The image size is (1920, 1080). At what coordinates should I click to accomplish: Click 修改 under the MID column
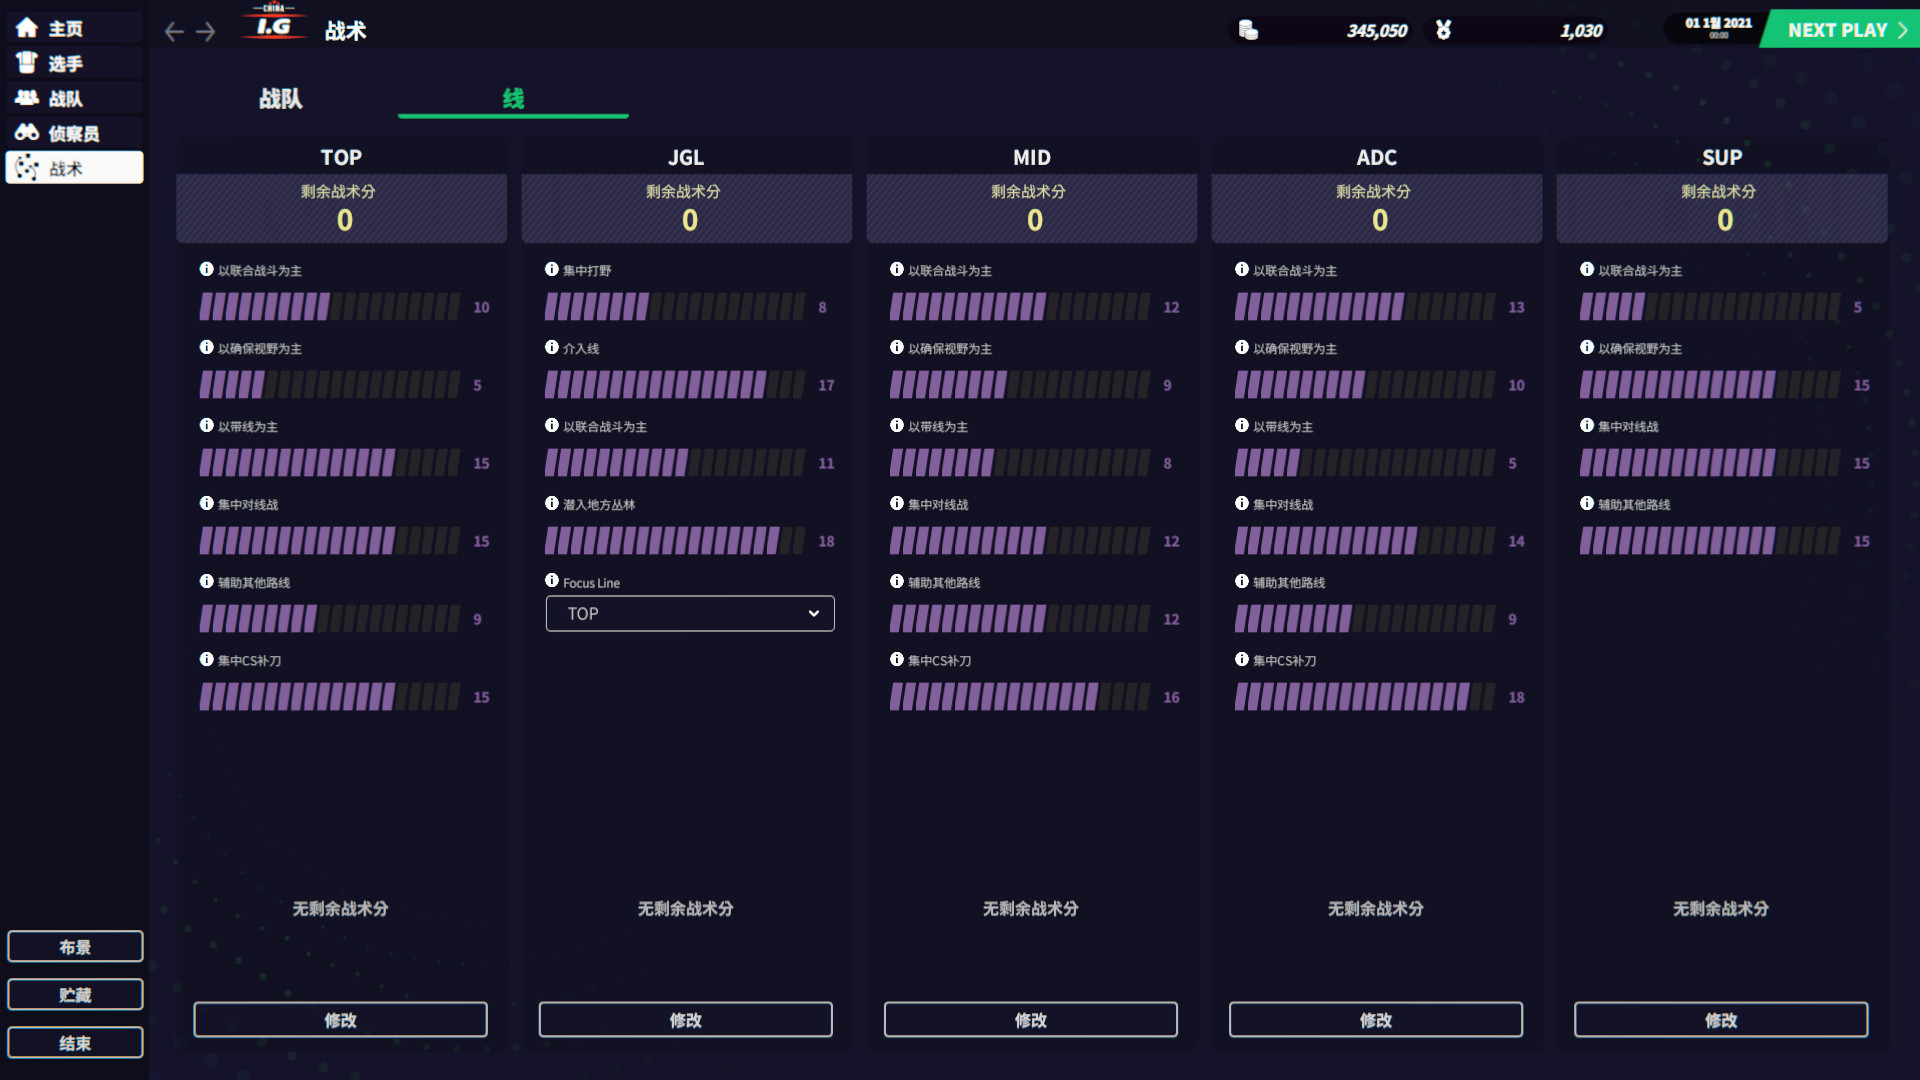(x=1031, y=1019)
